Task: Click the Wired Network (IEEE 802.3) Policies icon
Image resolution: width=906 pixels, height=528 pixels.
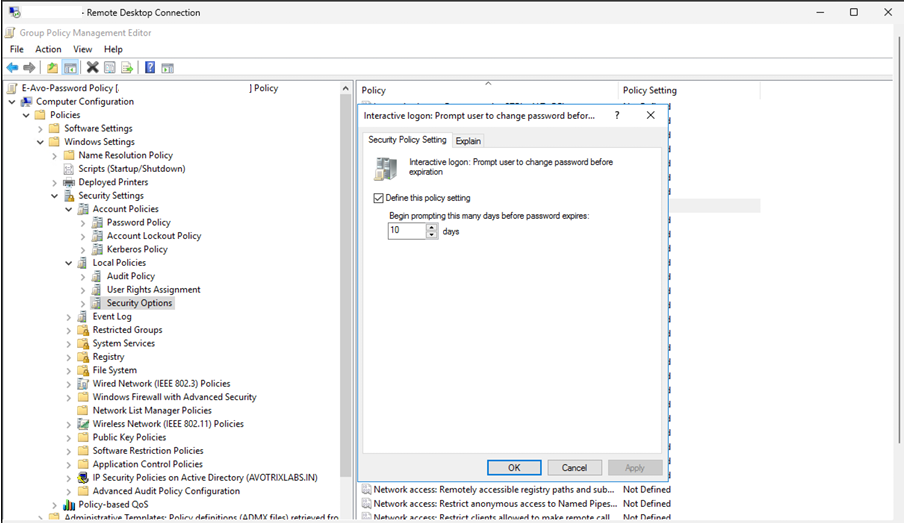Action: [83, 384]
